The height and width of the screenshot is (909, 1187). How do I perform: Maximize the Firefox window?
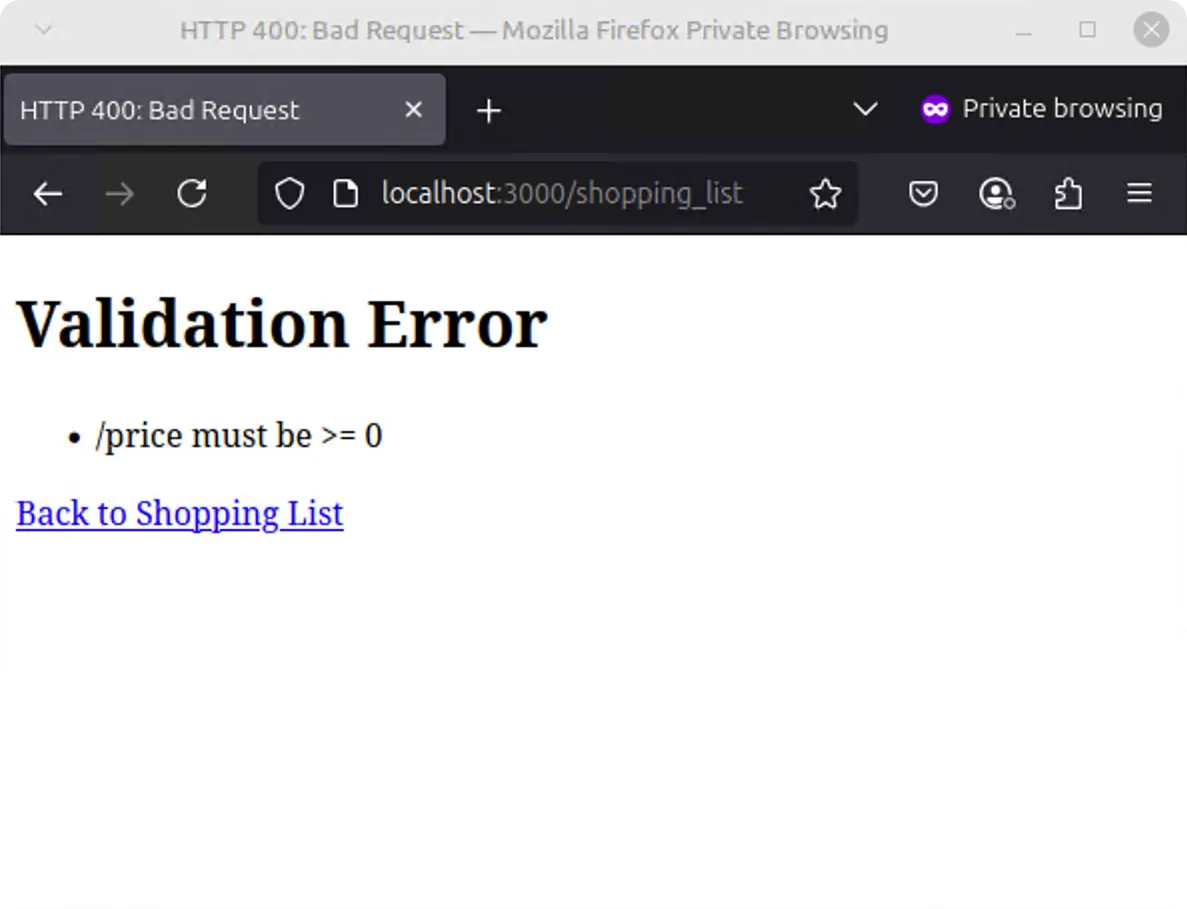coord(1087,30)
